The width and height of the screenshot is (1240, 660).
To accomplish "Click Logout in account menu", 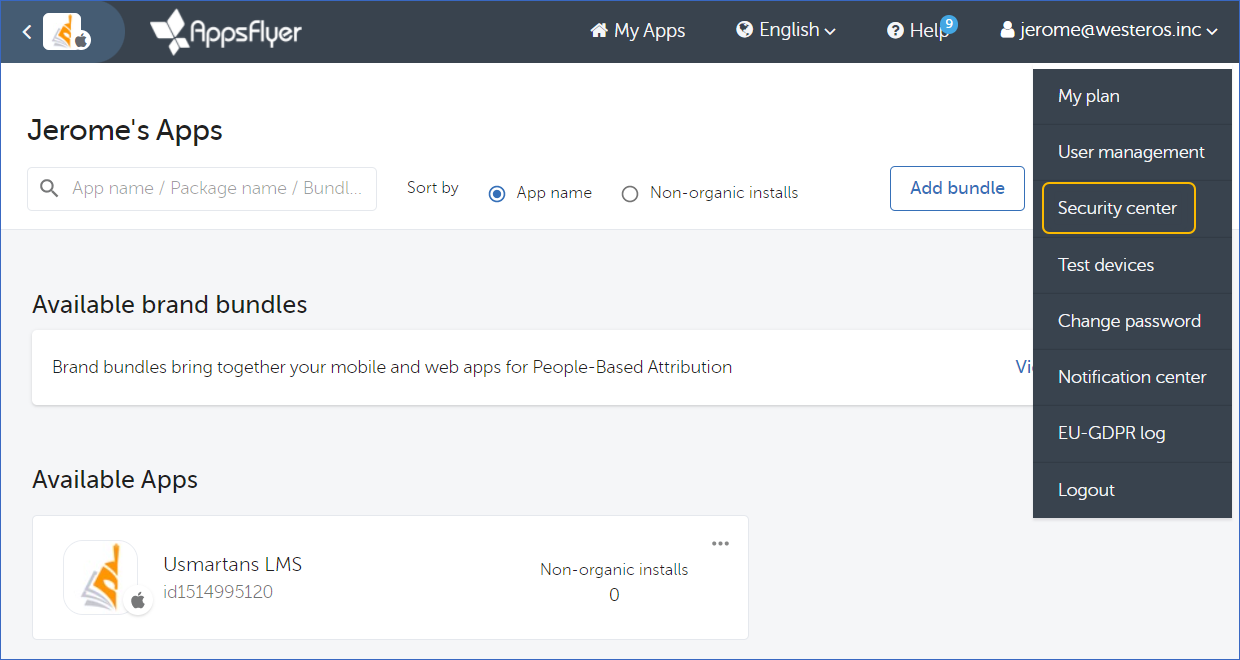I will pos(1132,490).
